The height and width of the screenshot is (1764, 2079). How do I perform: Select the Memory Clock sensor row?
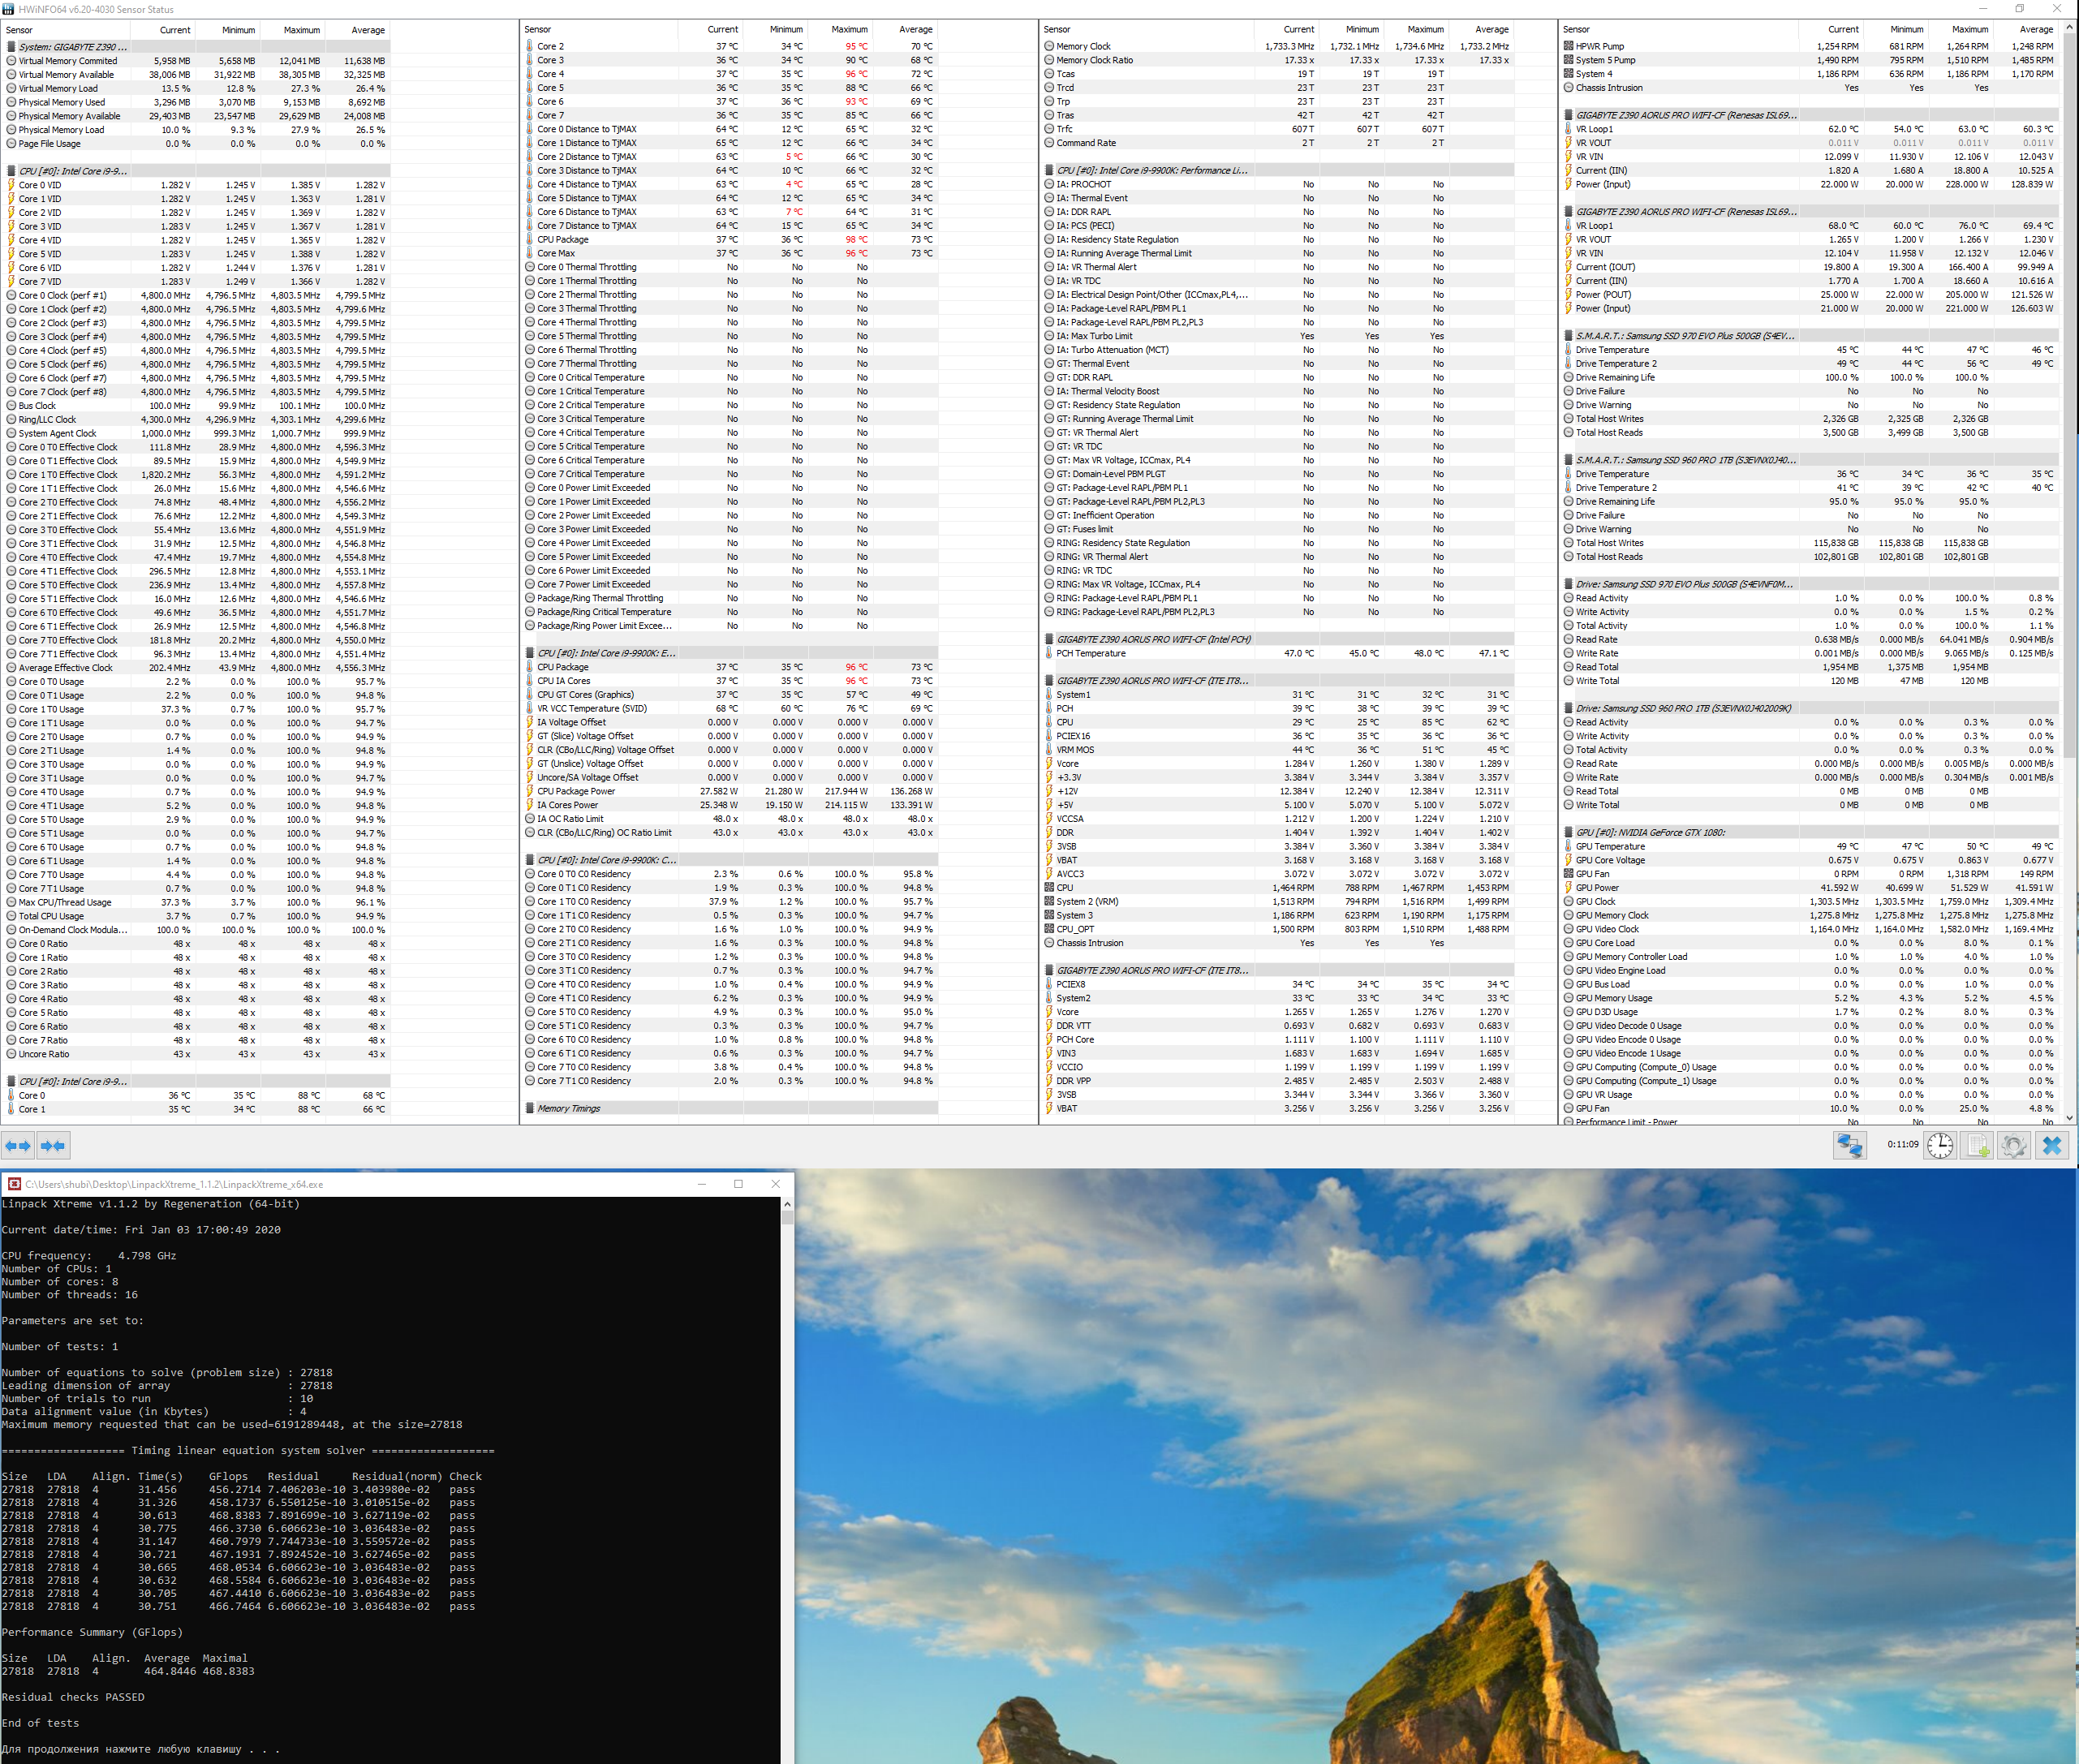(1083, 46)
